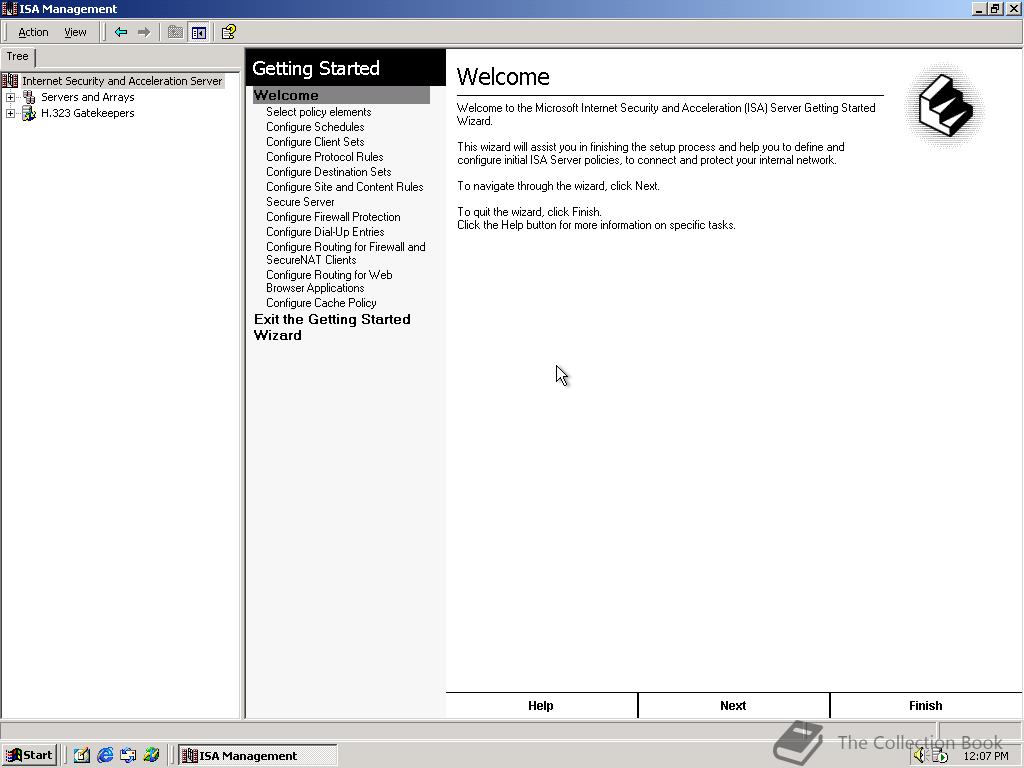Open Outlook Express from quick launch
This screenshot has height=768, width=1024.
[128, 755]
